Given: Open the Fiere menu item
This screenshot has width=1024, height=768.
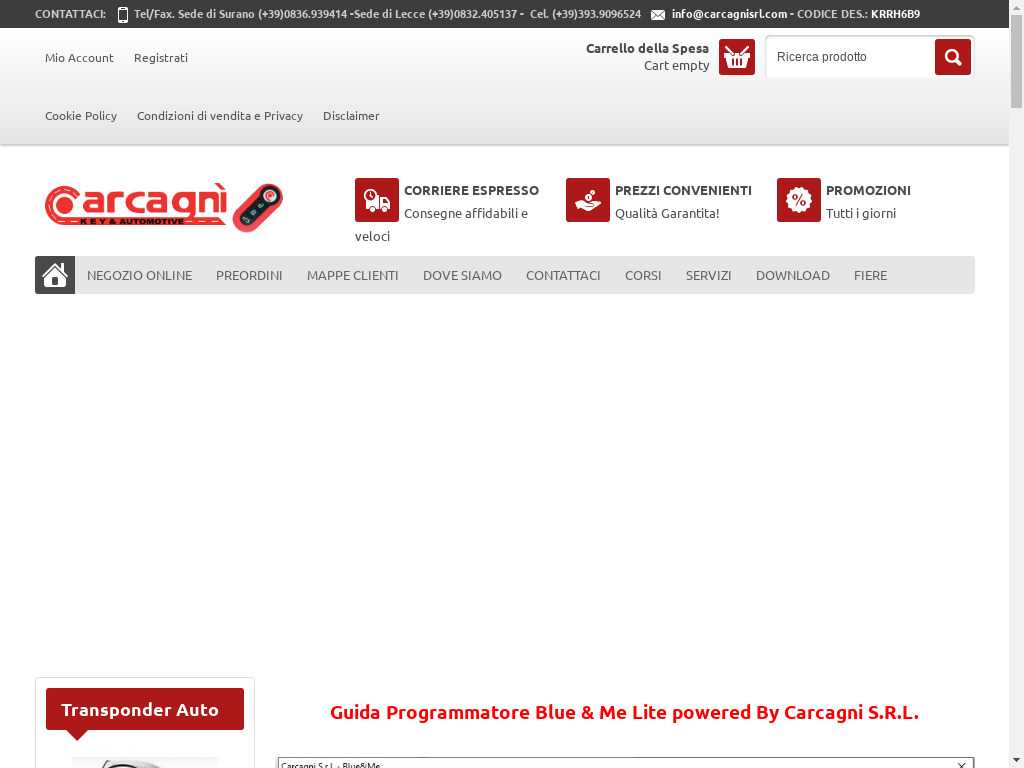Looking at the screenshot, I should (x=871, y=276).
